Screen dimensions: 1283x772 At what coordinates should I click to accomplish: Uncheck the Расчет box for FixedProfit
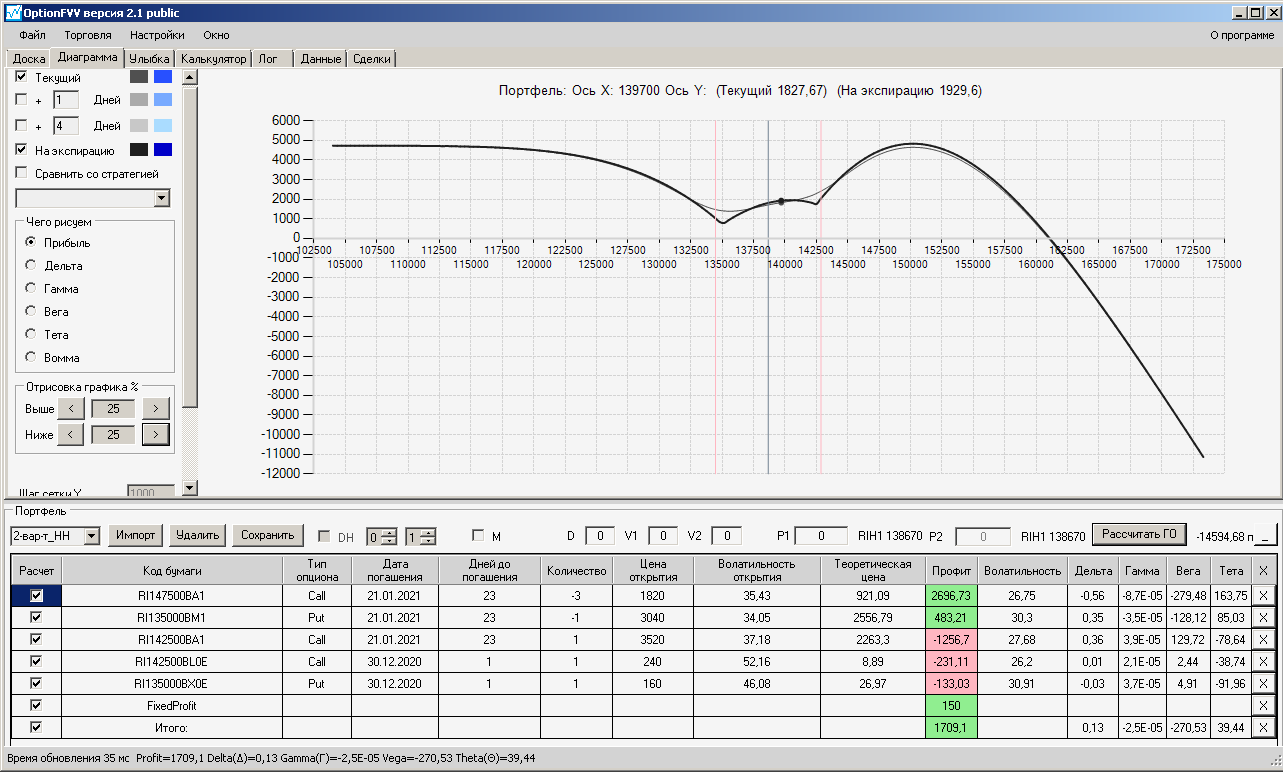[x=36, y=705]
